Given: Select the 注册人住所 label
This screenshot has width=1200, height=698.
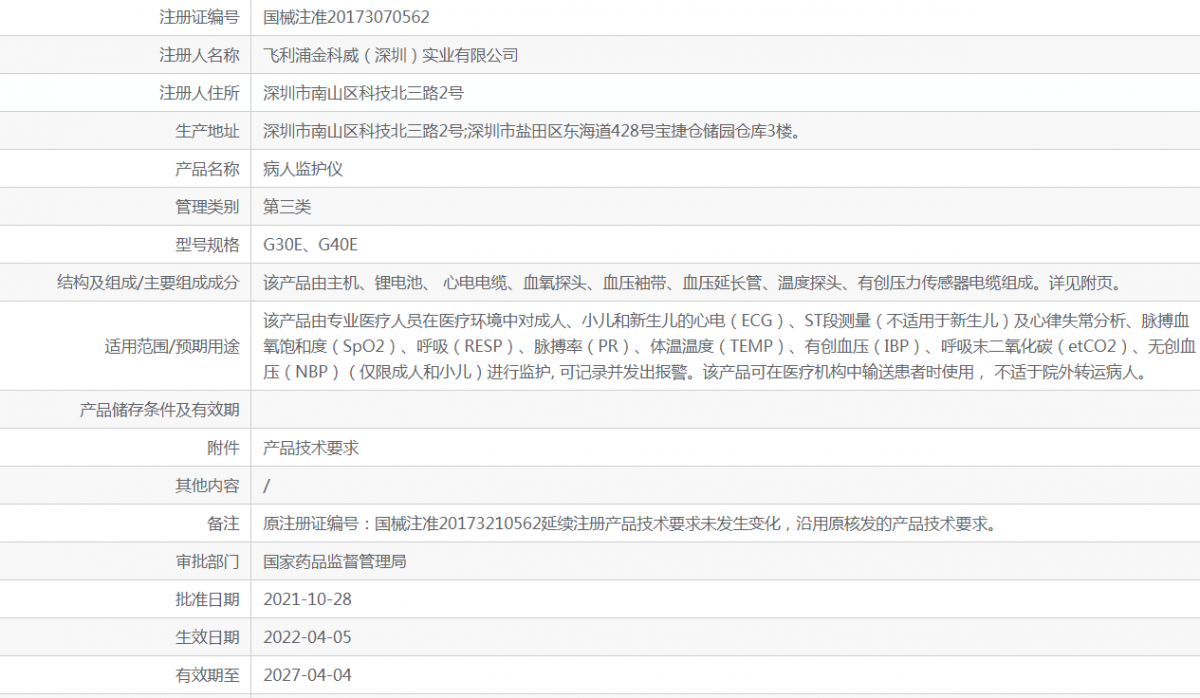Looking at the screenshot, I should pyautogui.click(x=199, y=93).
